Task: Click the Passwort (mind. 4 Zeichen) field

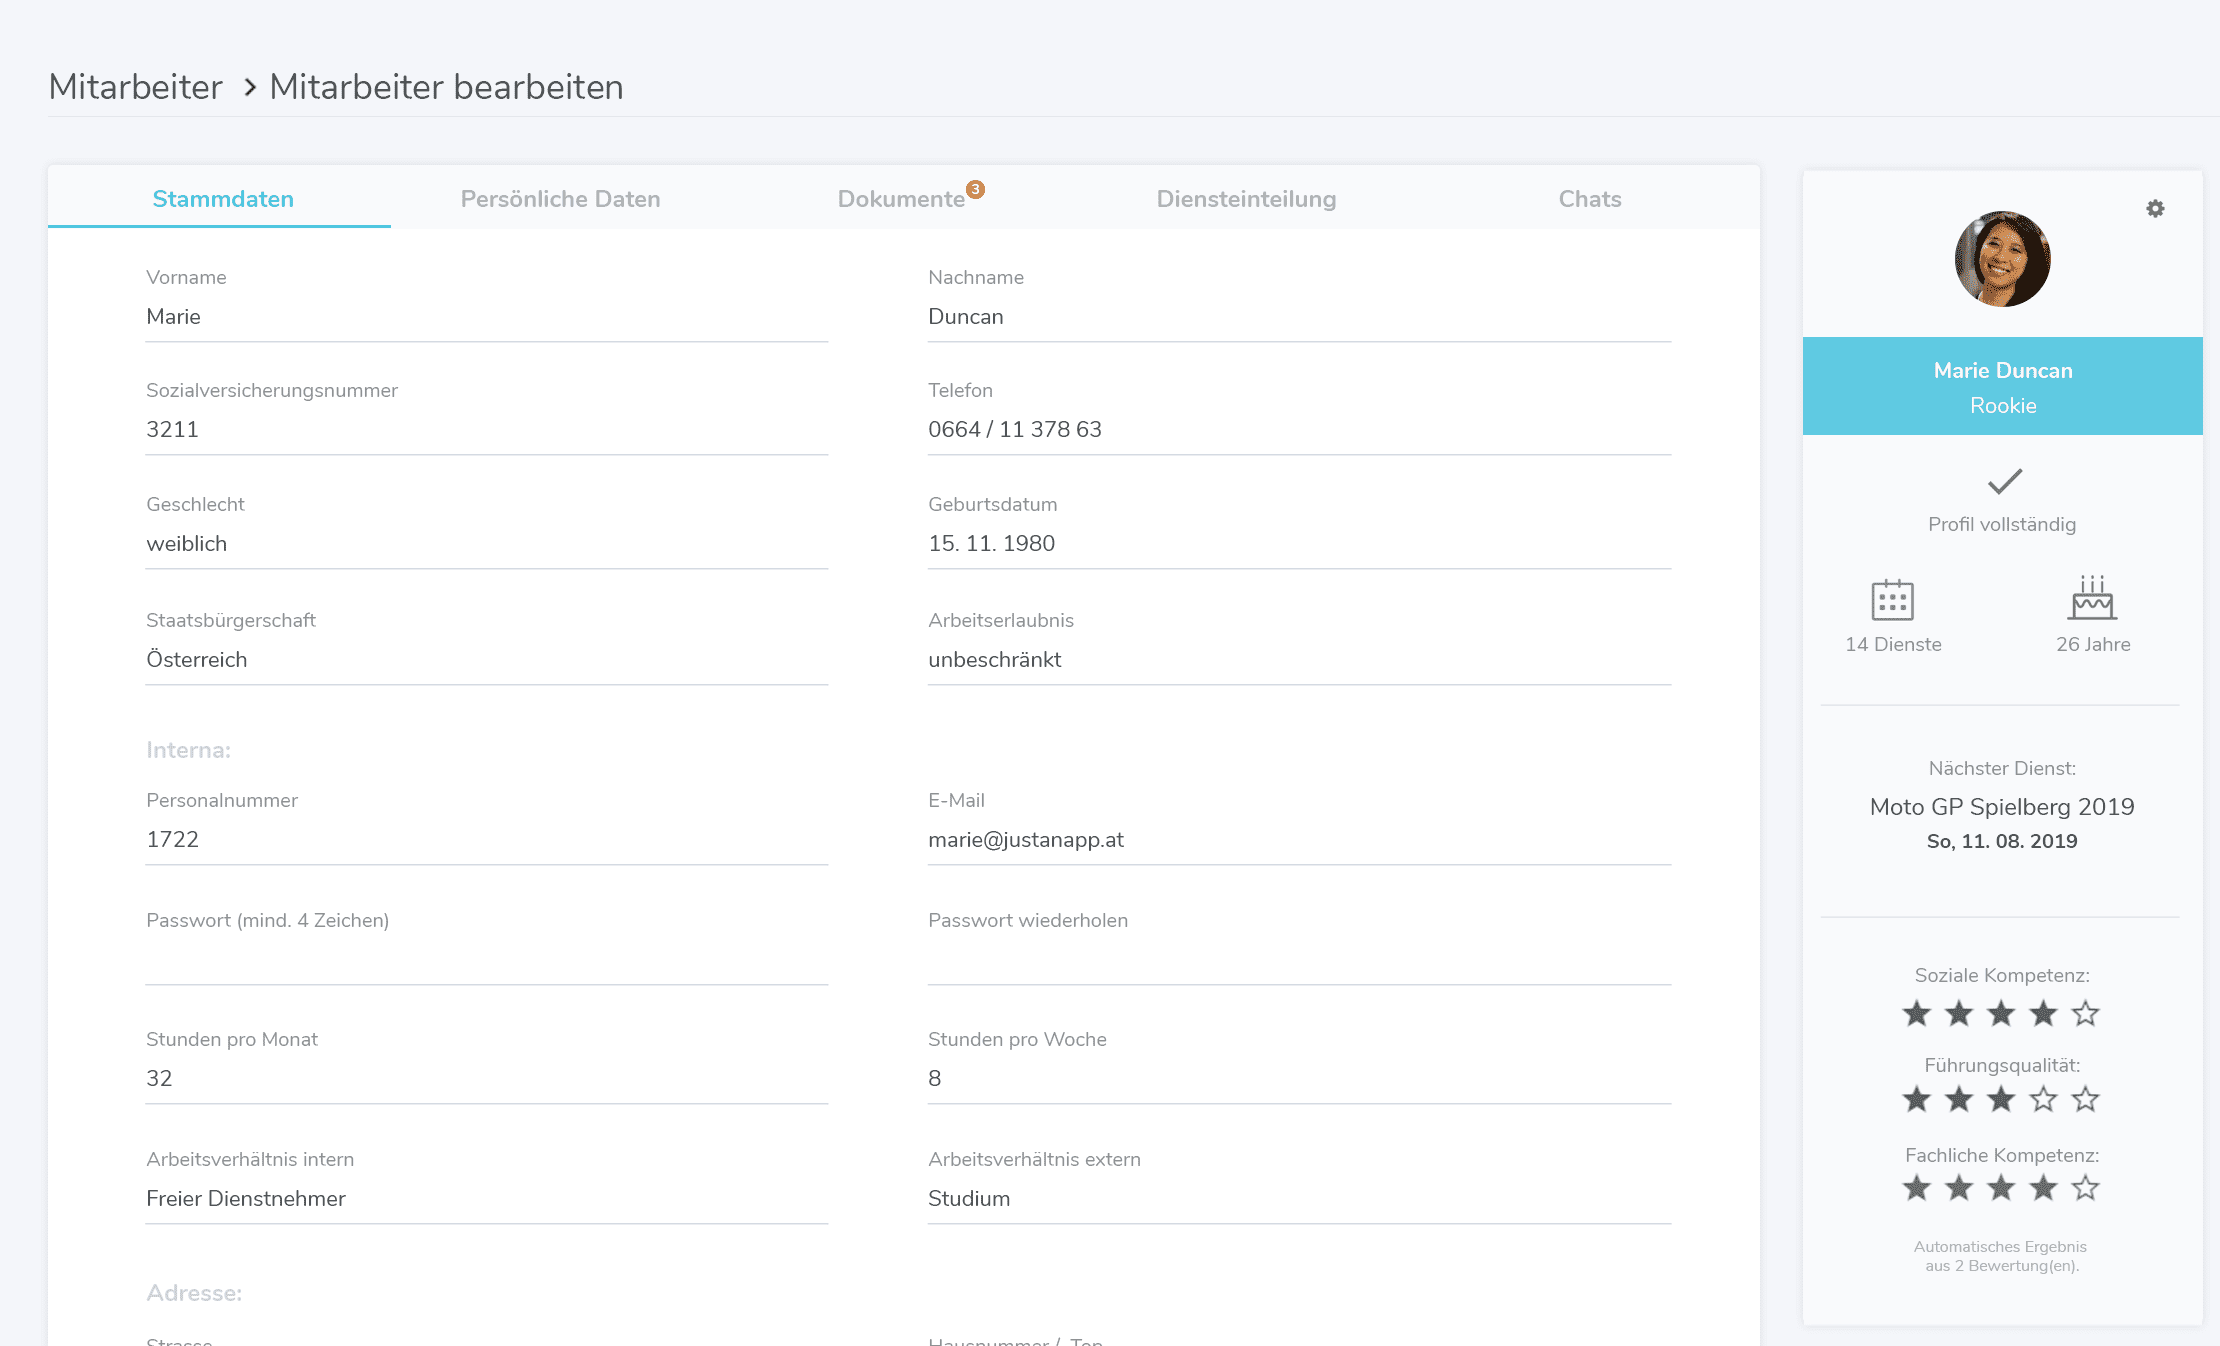Action: (487, 960)
